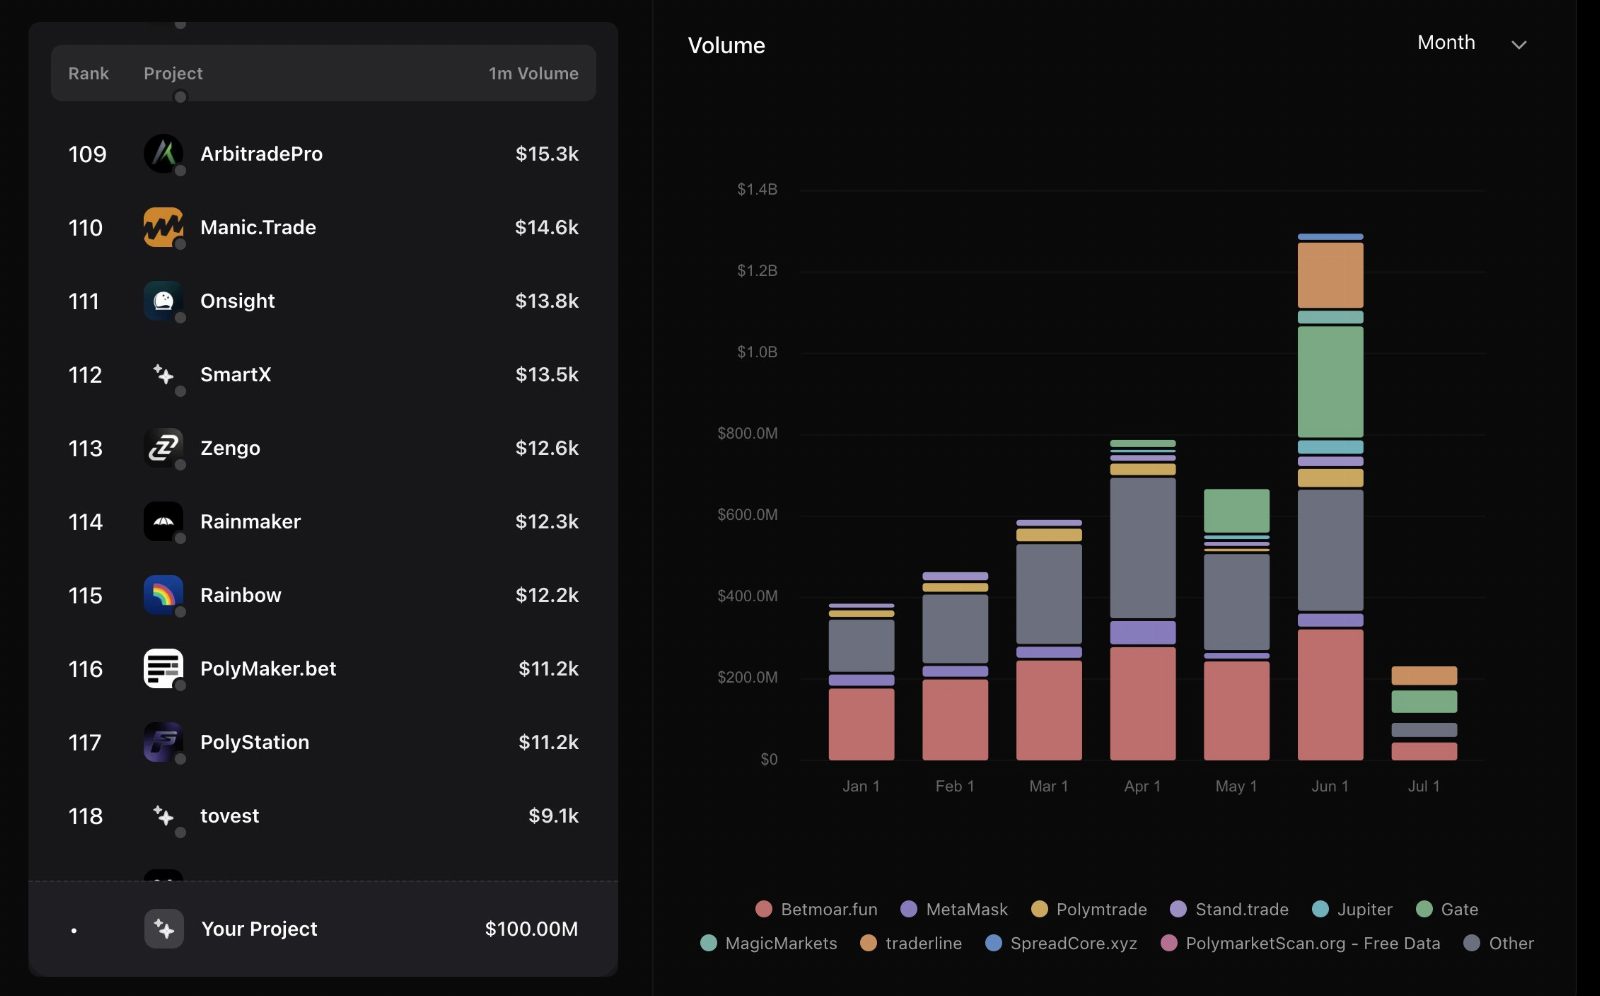Open the tovest project link
Image resolution: width=1600 pixels, height=996 pixels.
tap(323, 816)
